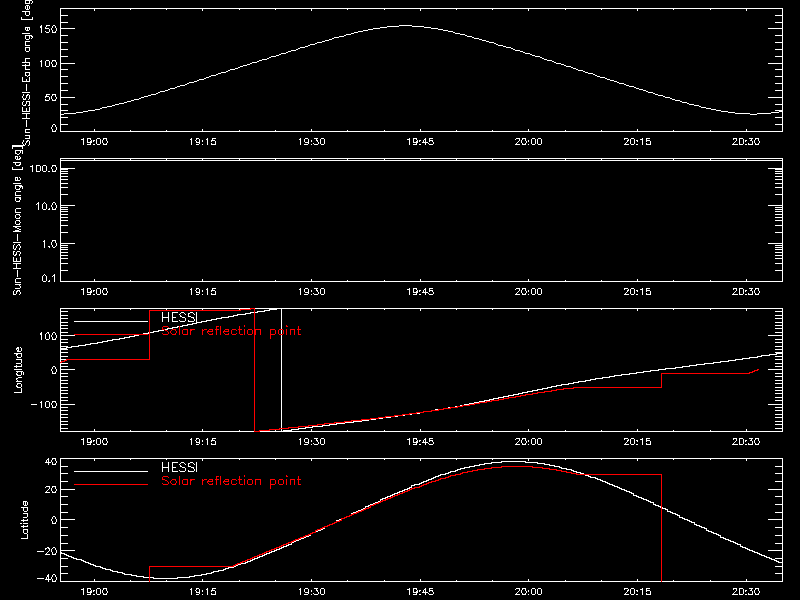This screenshot has height=600, width=800.
Task: Click 20:30 time label under Latitude plot
Action: [x=746, y=592]
